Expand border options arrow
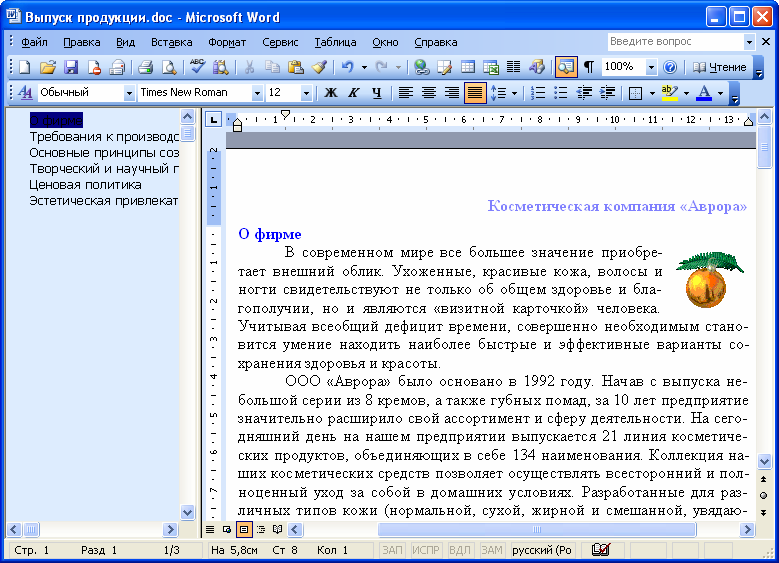The image size is (779, 563). pyautogui.click(x=652, y=92)
